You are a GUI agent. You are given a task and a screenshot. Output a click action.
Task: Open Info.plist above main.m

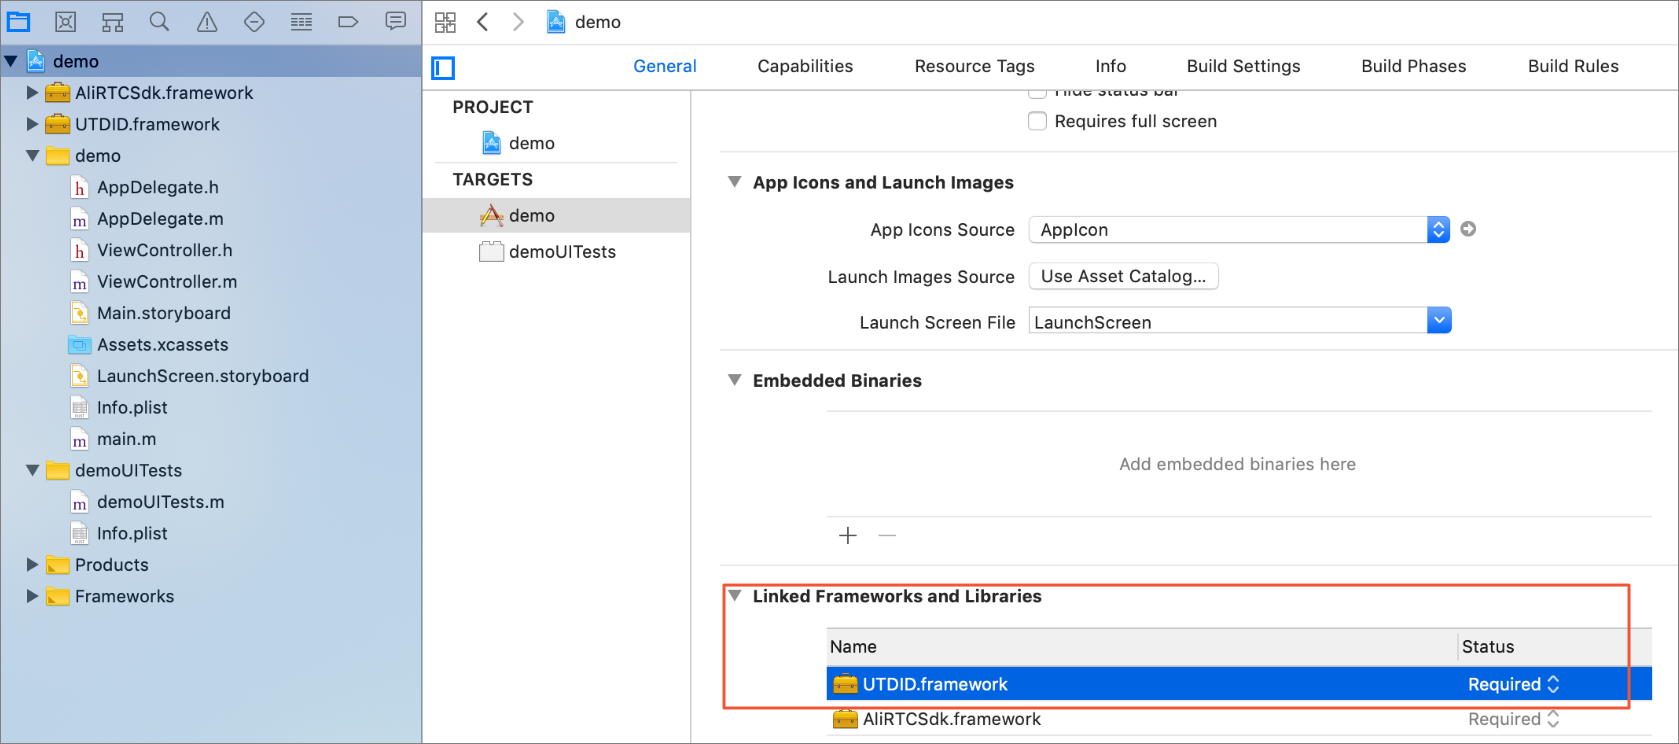pos(132,407)
